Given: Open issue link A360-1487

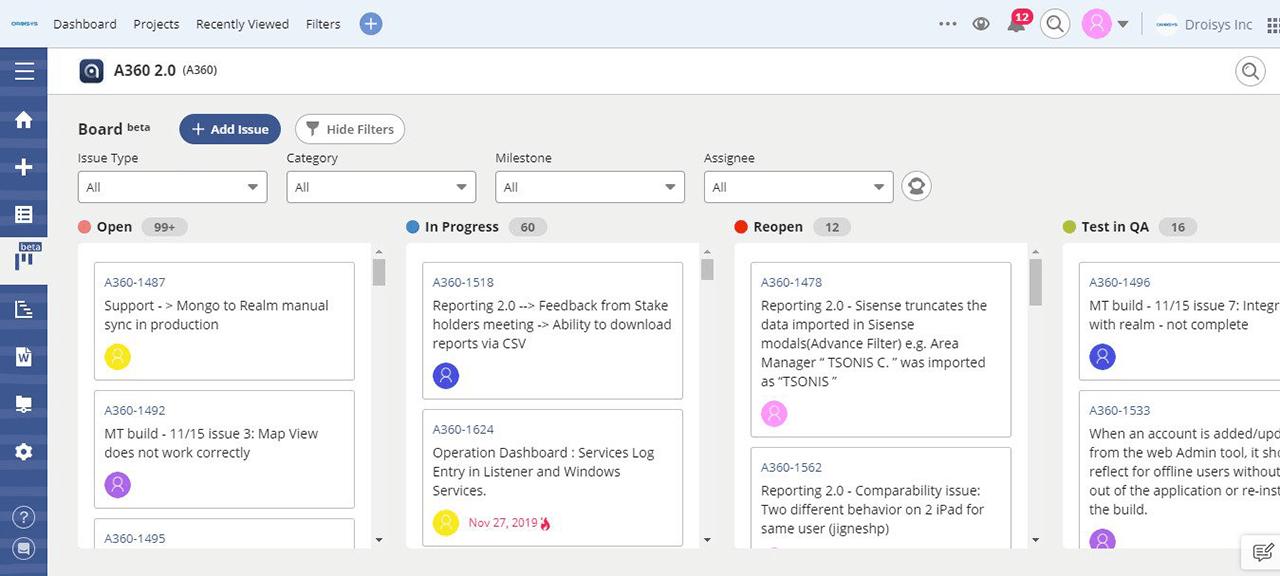Looking at the screenshot, I should click(x=137, y=282).
